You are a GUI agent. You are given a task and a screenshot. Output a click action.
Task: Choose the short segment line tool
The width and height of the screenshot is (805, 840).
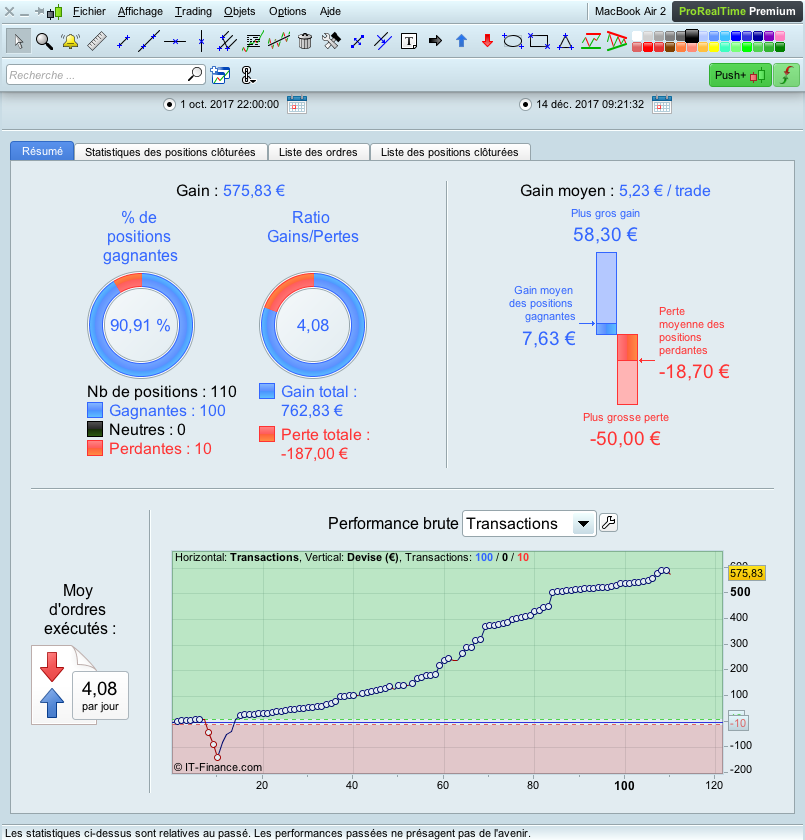pos(123,41)
